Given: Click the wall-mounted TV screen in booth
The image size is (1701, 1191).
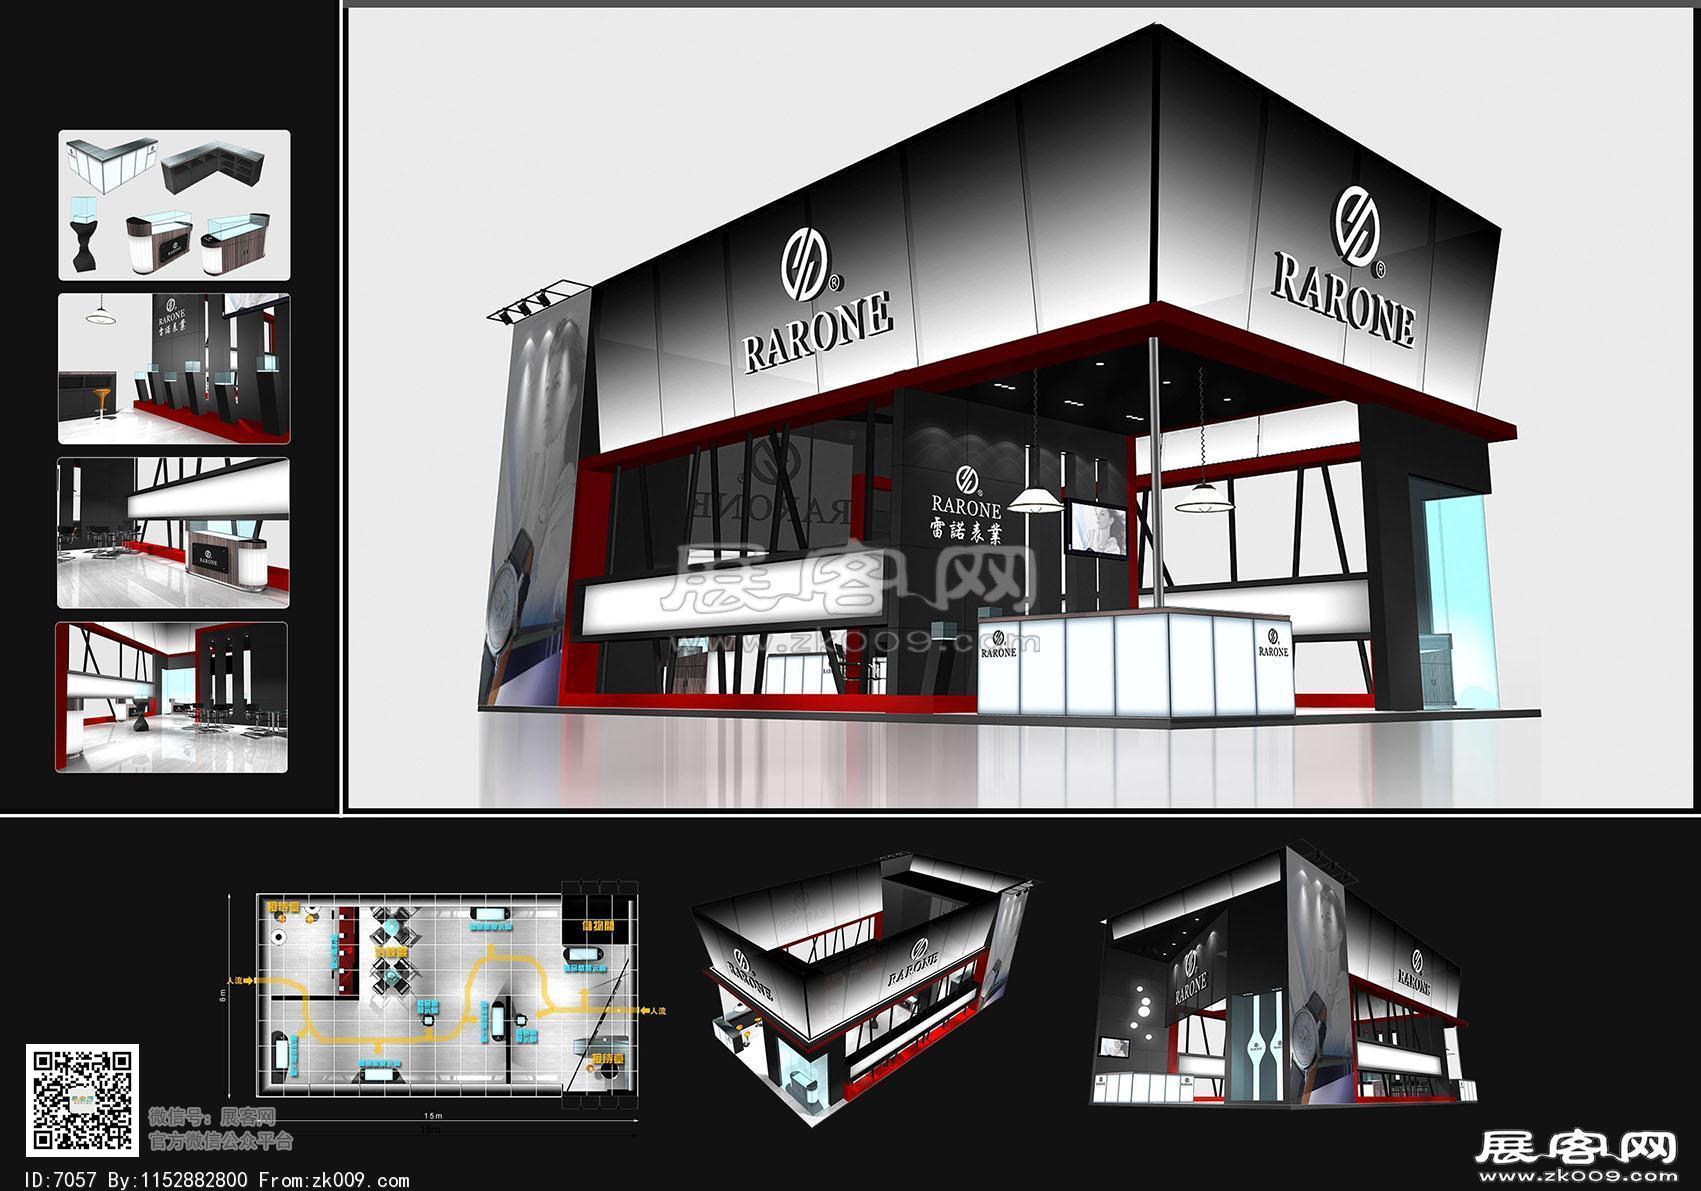Looking at the screenshot, I should pos(1097,527).
